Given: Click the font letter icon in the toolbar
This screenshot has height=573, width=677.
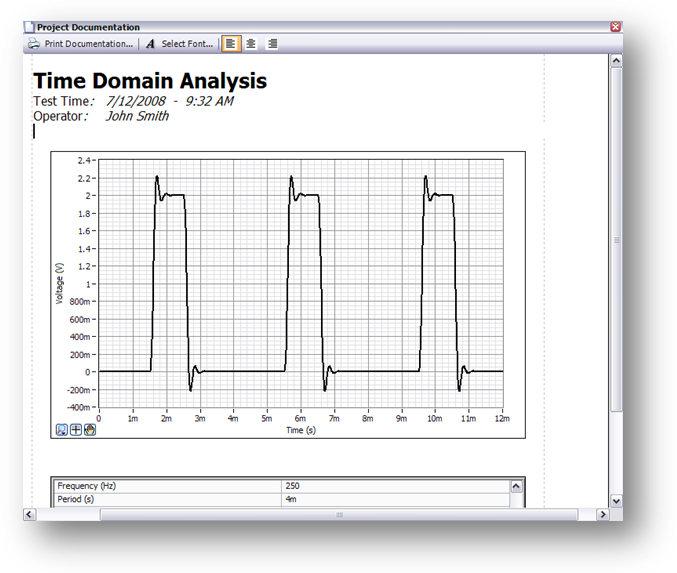Looking at the screenshot, I should point(151,44).
